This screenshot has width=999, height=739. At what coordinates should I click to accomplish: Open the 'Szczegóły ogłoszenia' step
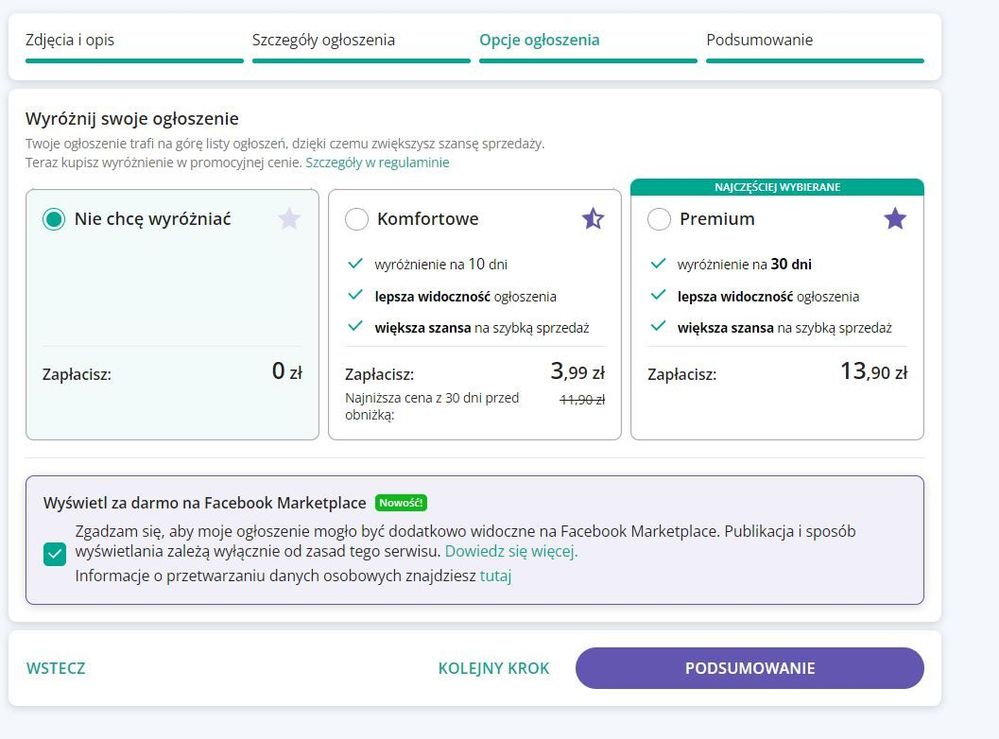[x=323, y=41]
